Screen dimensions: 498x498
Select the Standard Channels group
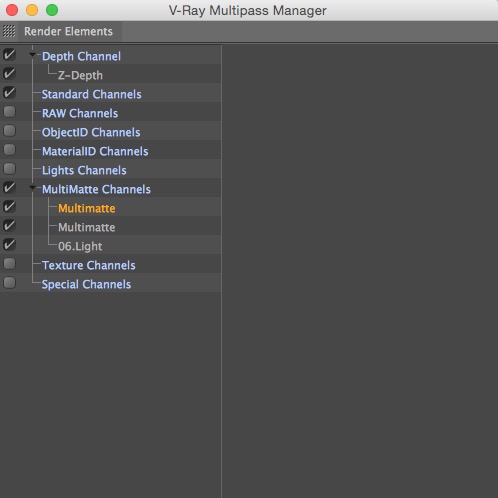click(92, 94)
